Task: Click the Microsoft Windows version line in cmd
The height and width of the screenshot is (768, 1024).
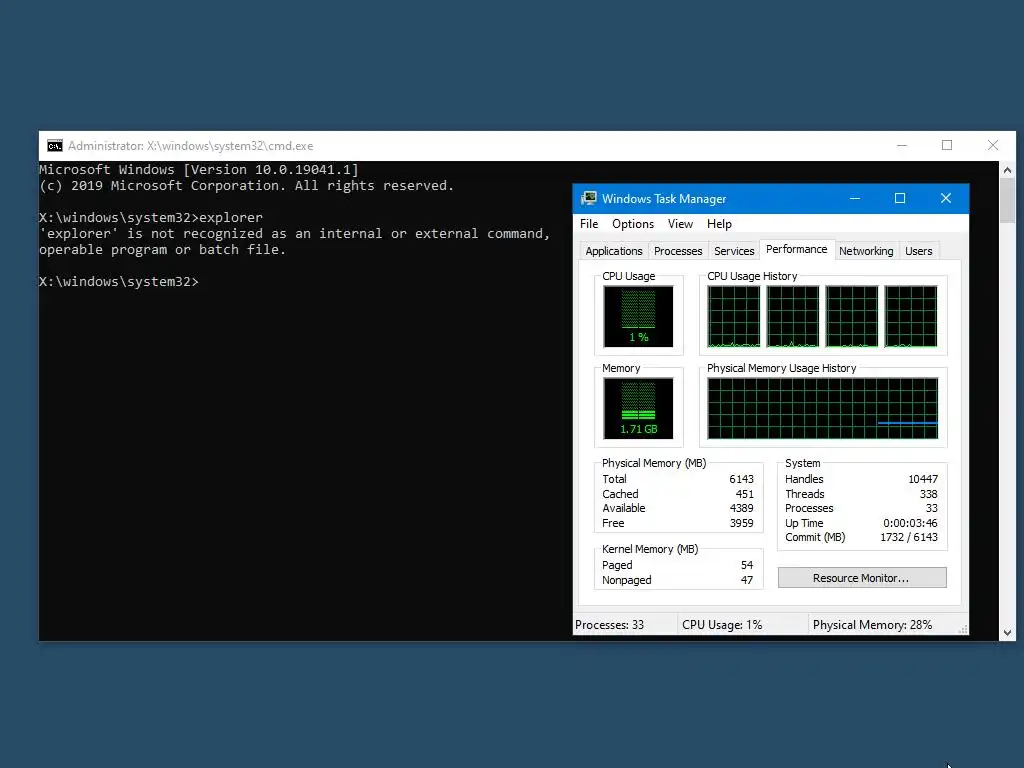Action: [x=199, y=170]
